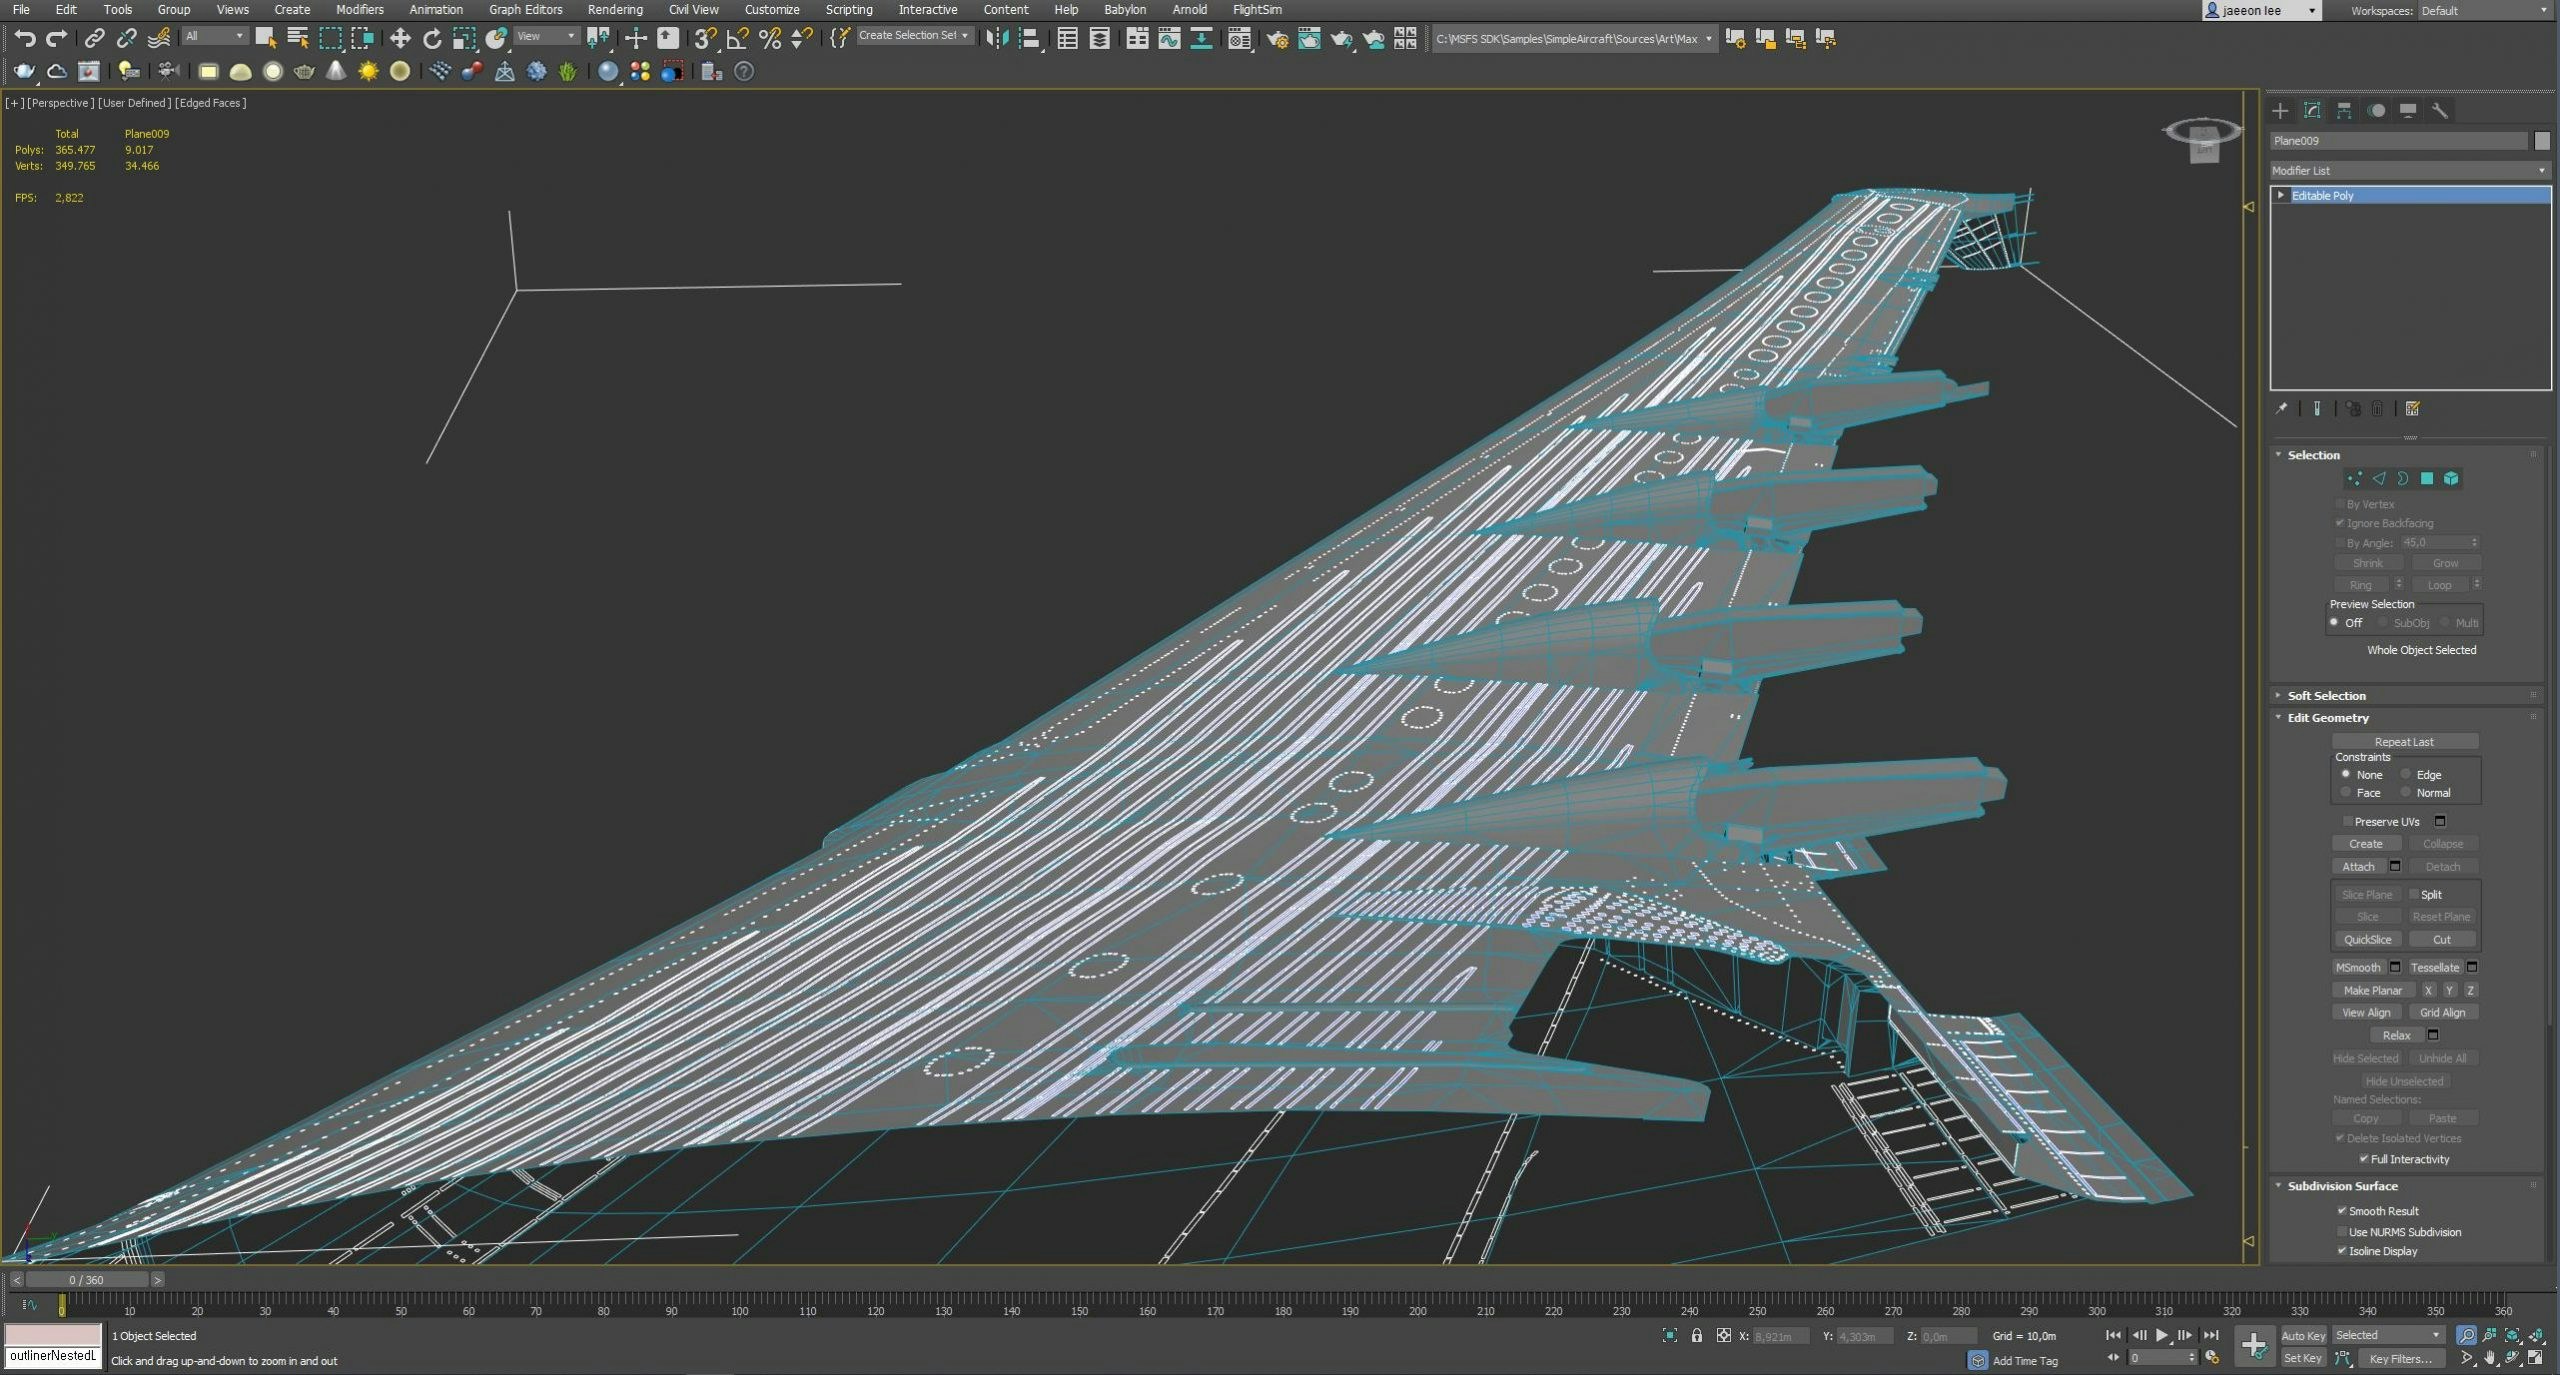Open the Rendering menu
This screenshot has width=2560, height=1375.
(615, 10)
